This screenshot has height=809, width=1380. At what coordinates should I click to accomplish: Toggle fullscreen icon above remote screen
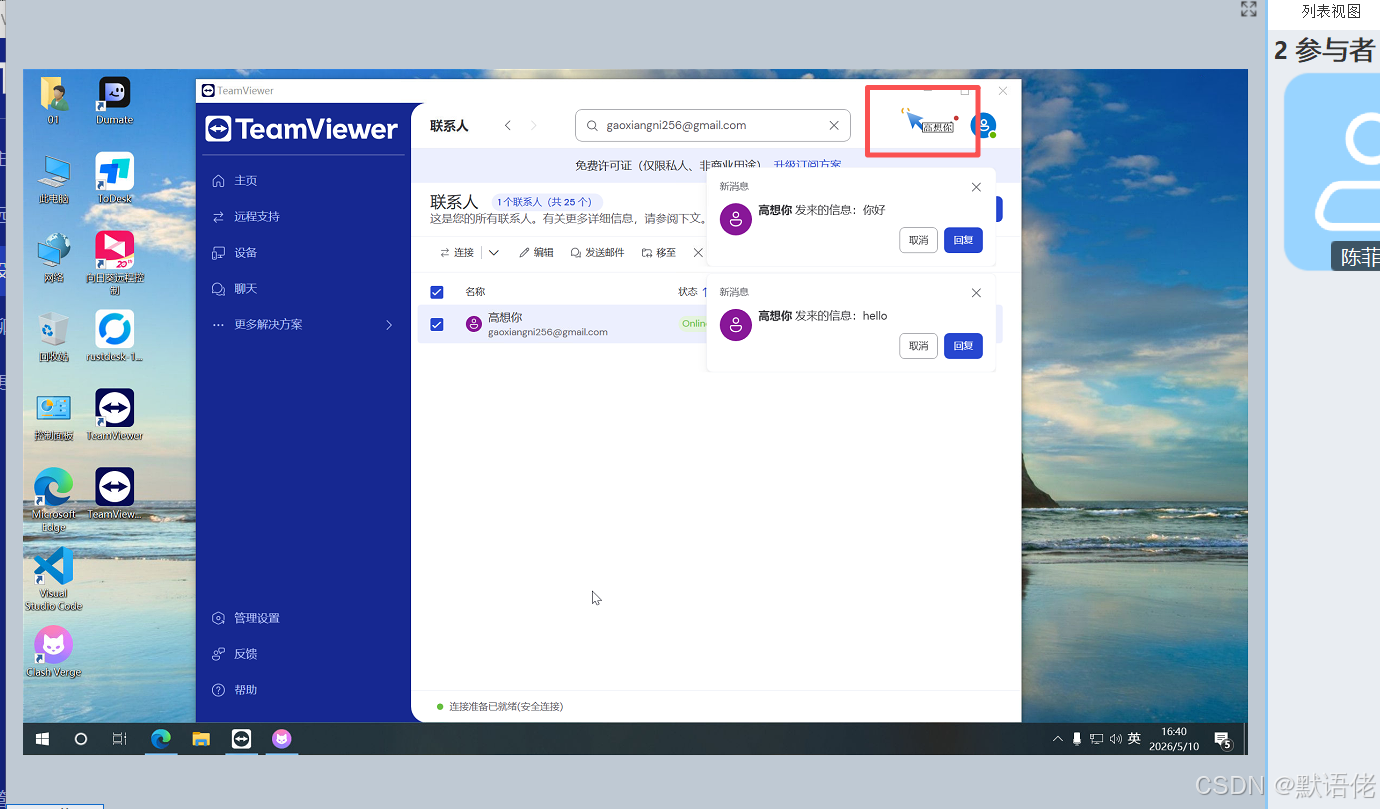pos(1248,9)
